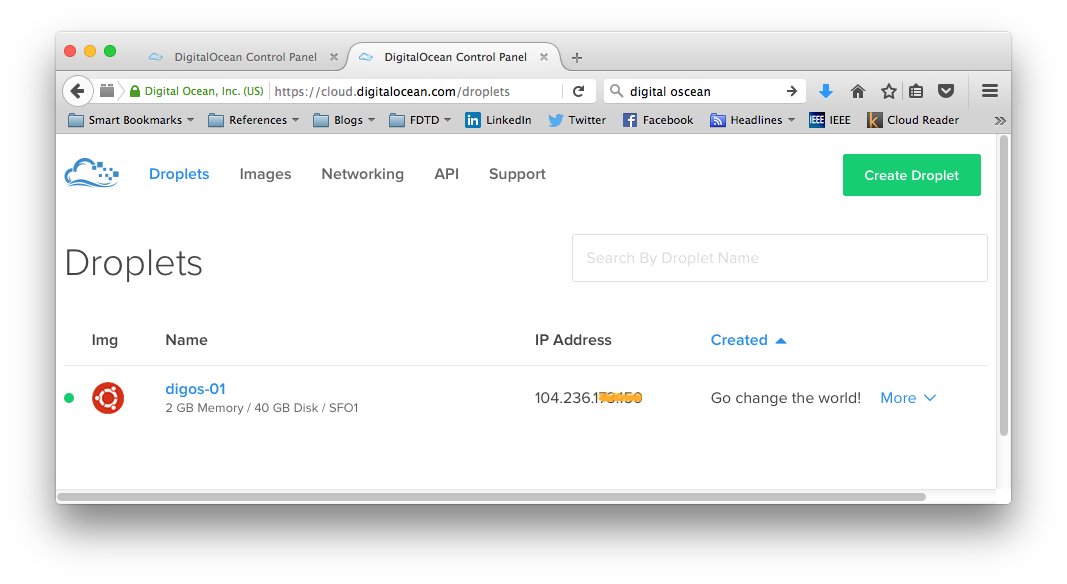Open the Twitter bookmark
Image resolution: width=1067 pixels, height=584 pixels.
pos(577,120)
